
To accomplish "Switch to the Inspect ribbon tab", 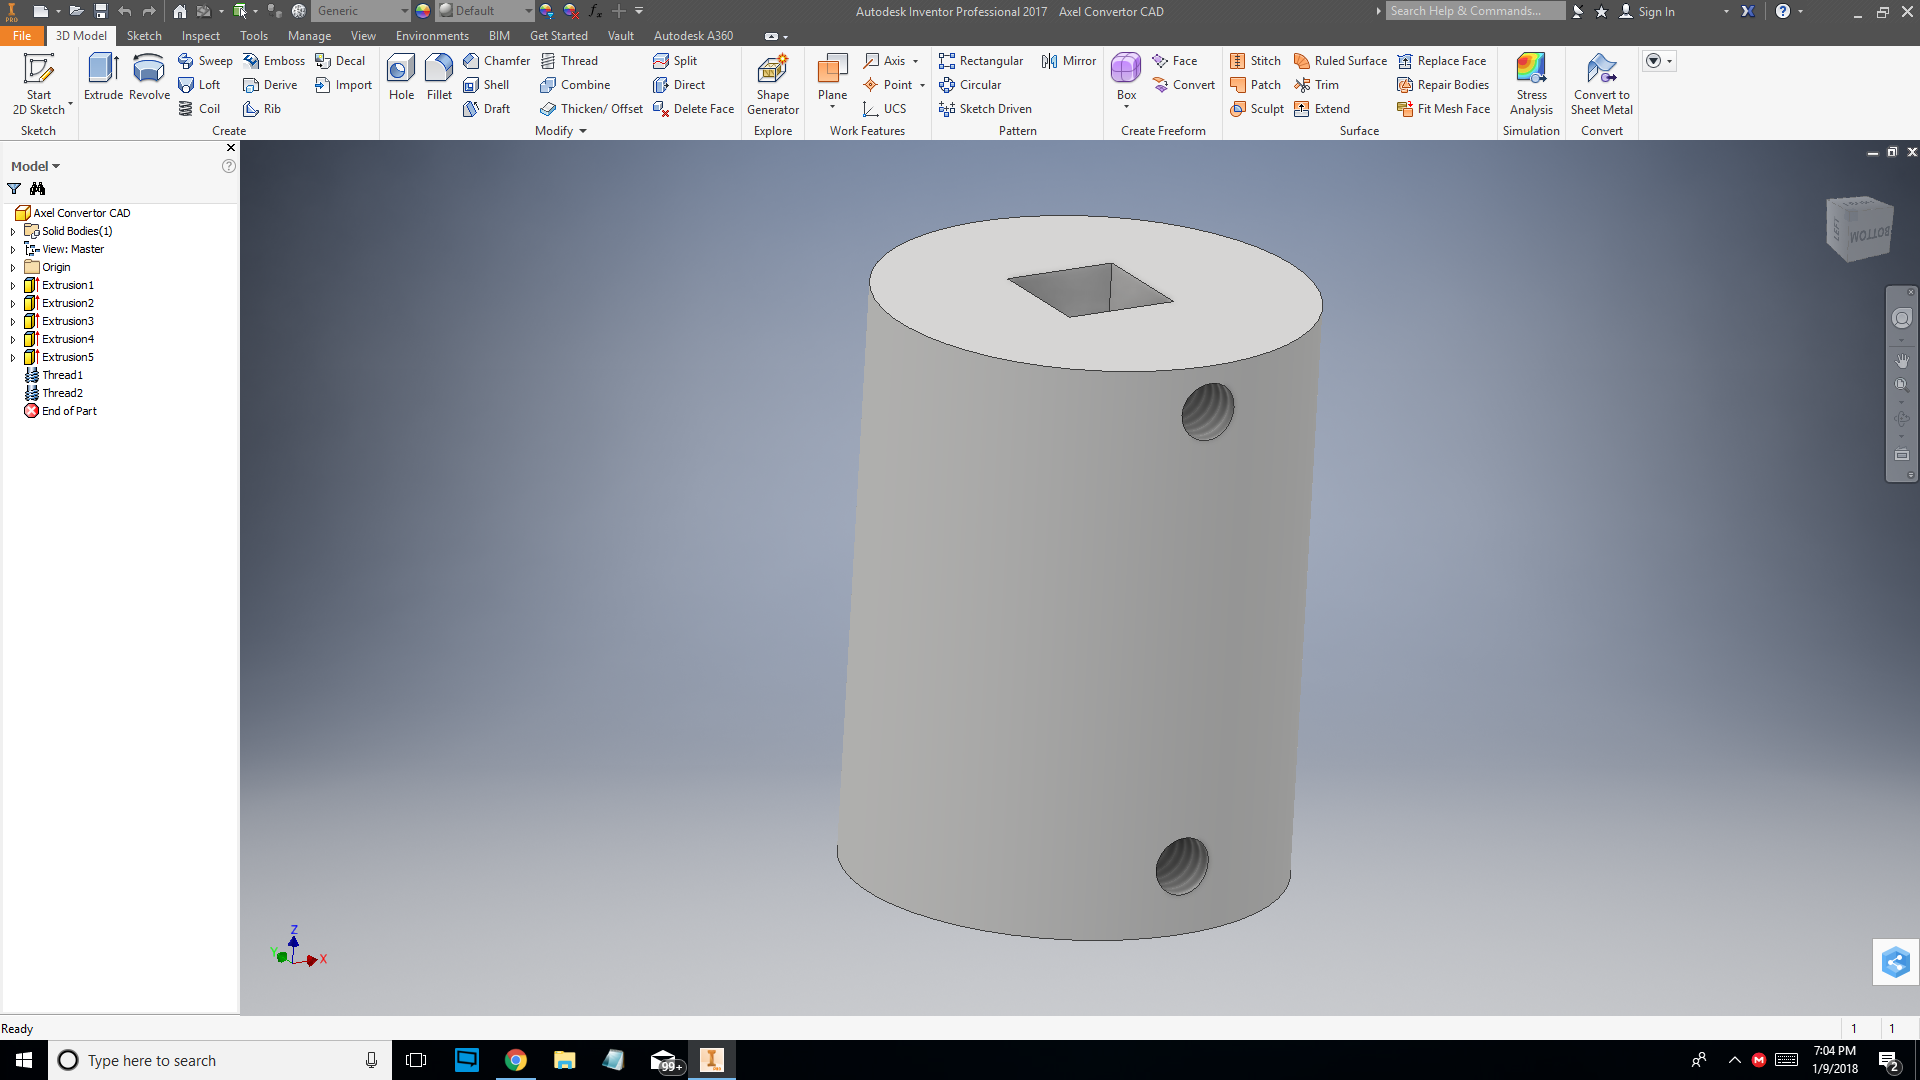I will (x=200, y=35).
